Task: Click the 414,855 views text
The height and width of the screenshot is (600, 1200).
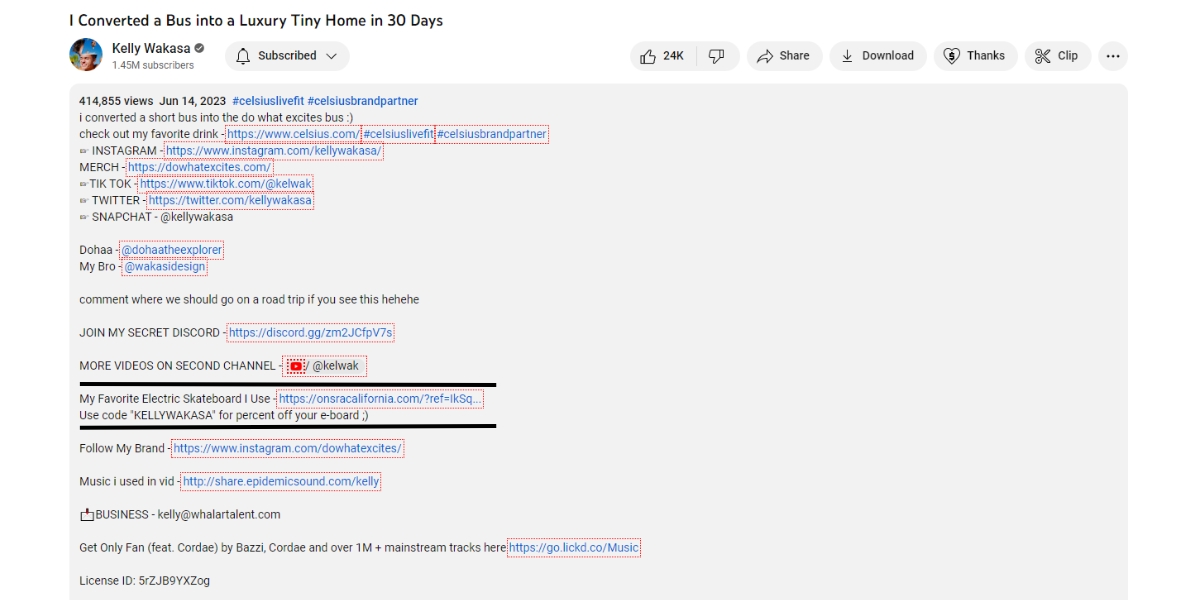Action: pyautogui.click(x=116, y=101)
